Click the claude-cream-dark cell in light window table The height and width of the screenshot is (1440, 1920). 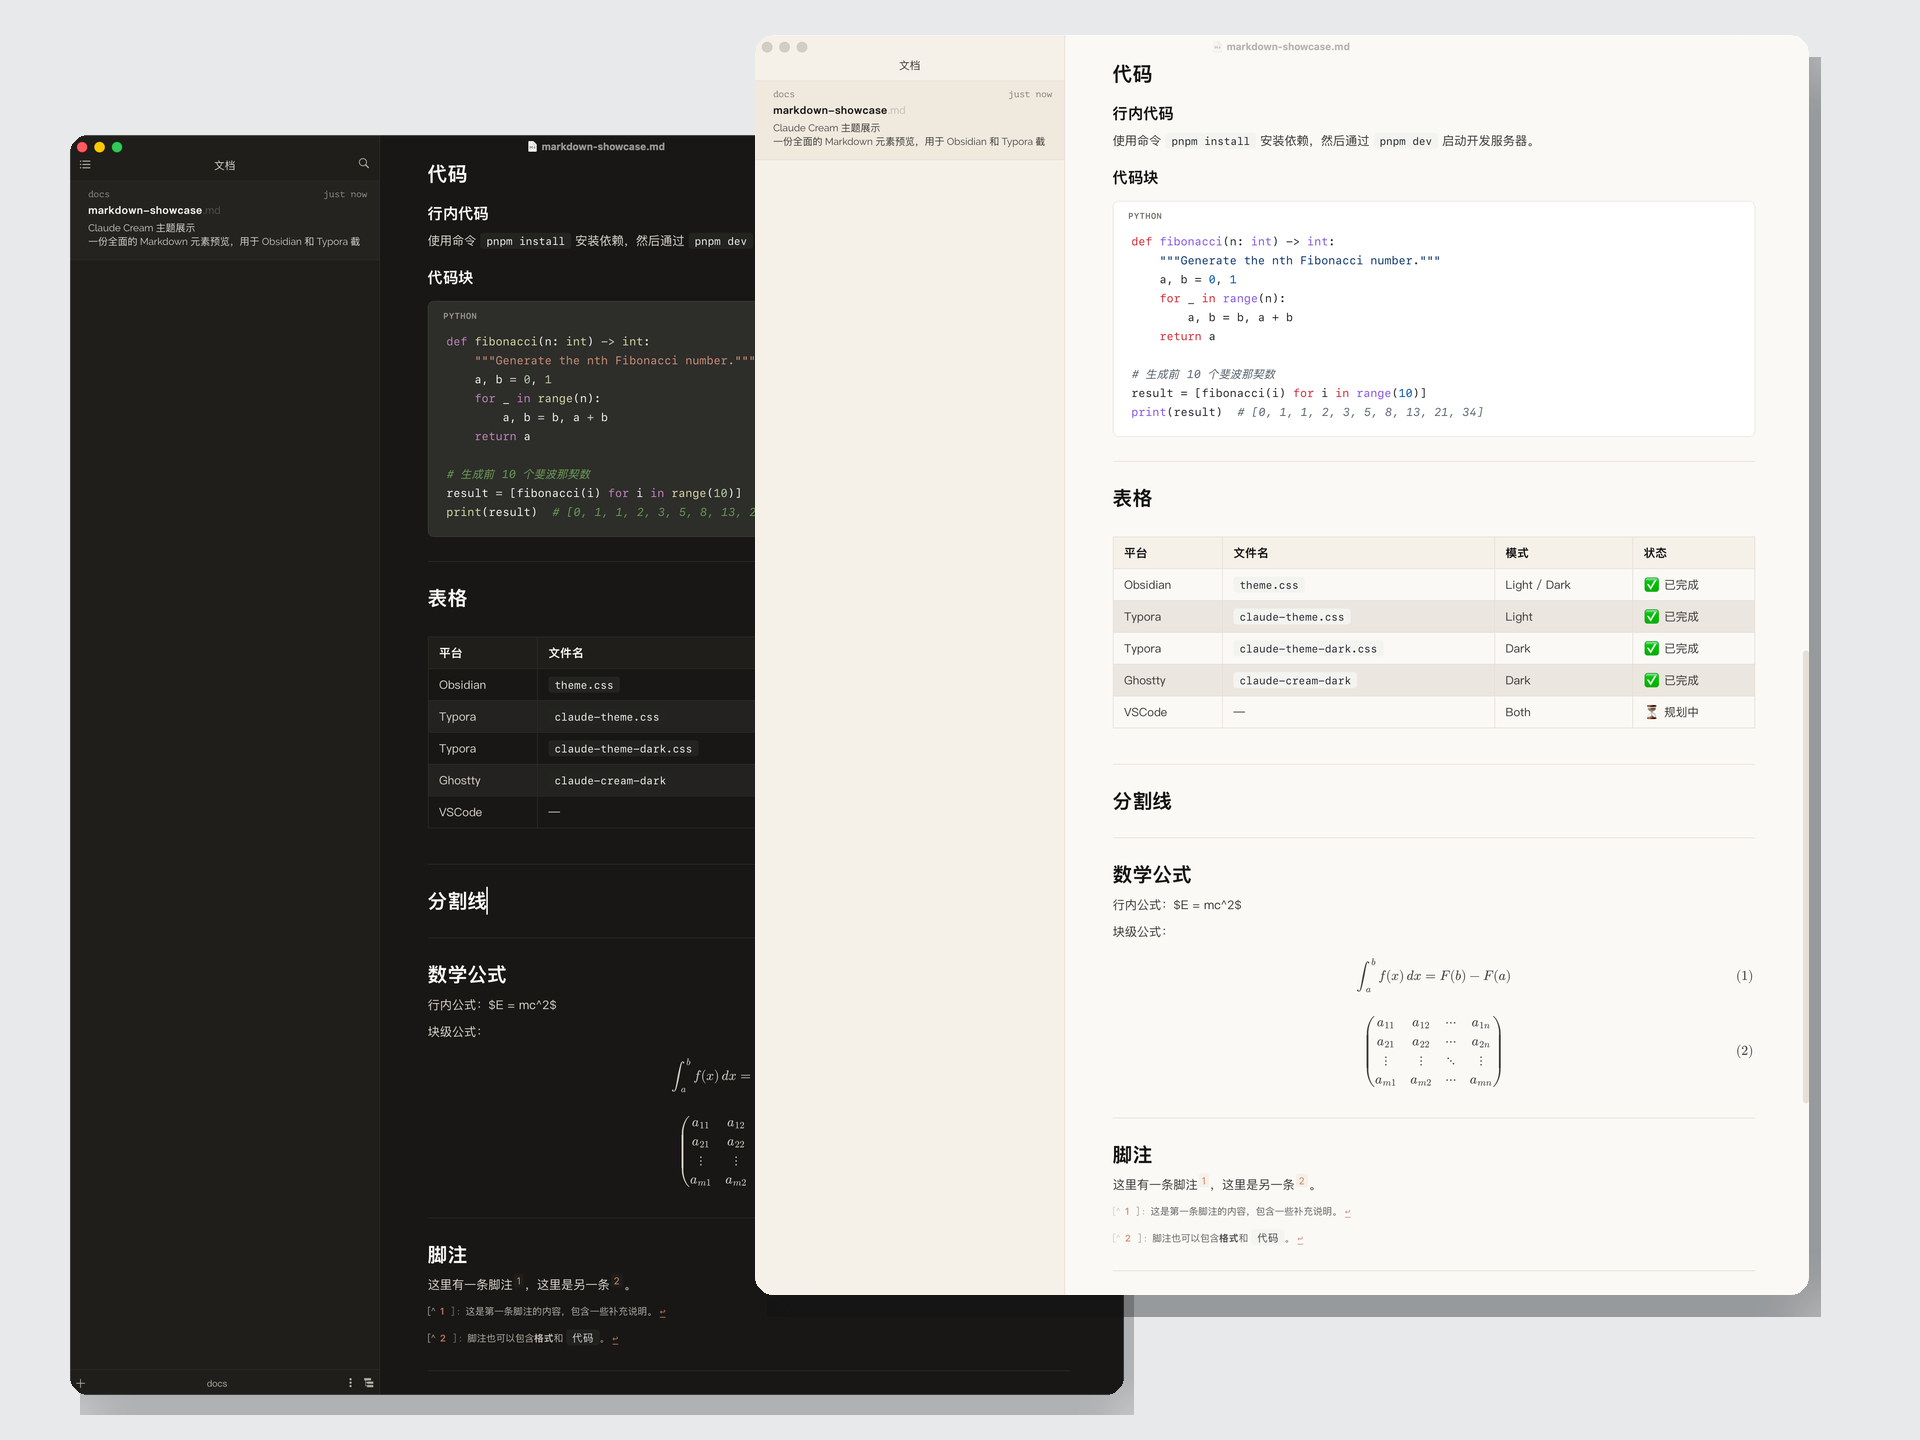[x=1295, y=680]
